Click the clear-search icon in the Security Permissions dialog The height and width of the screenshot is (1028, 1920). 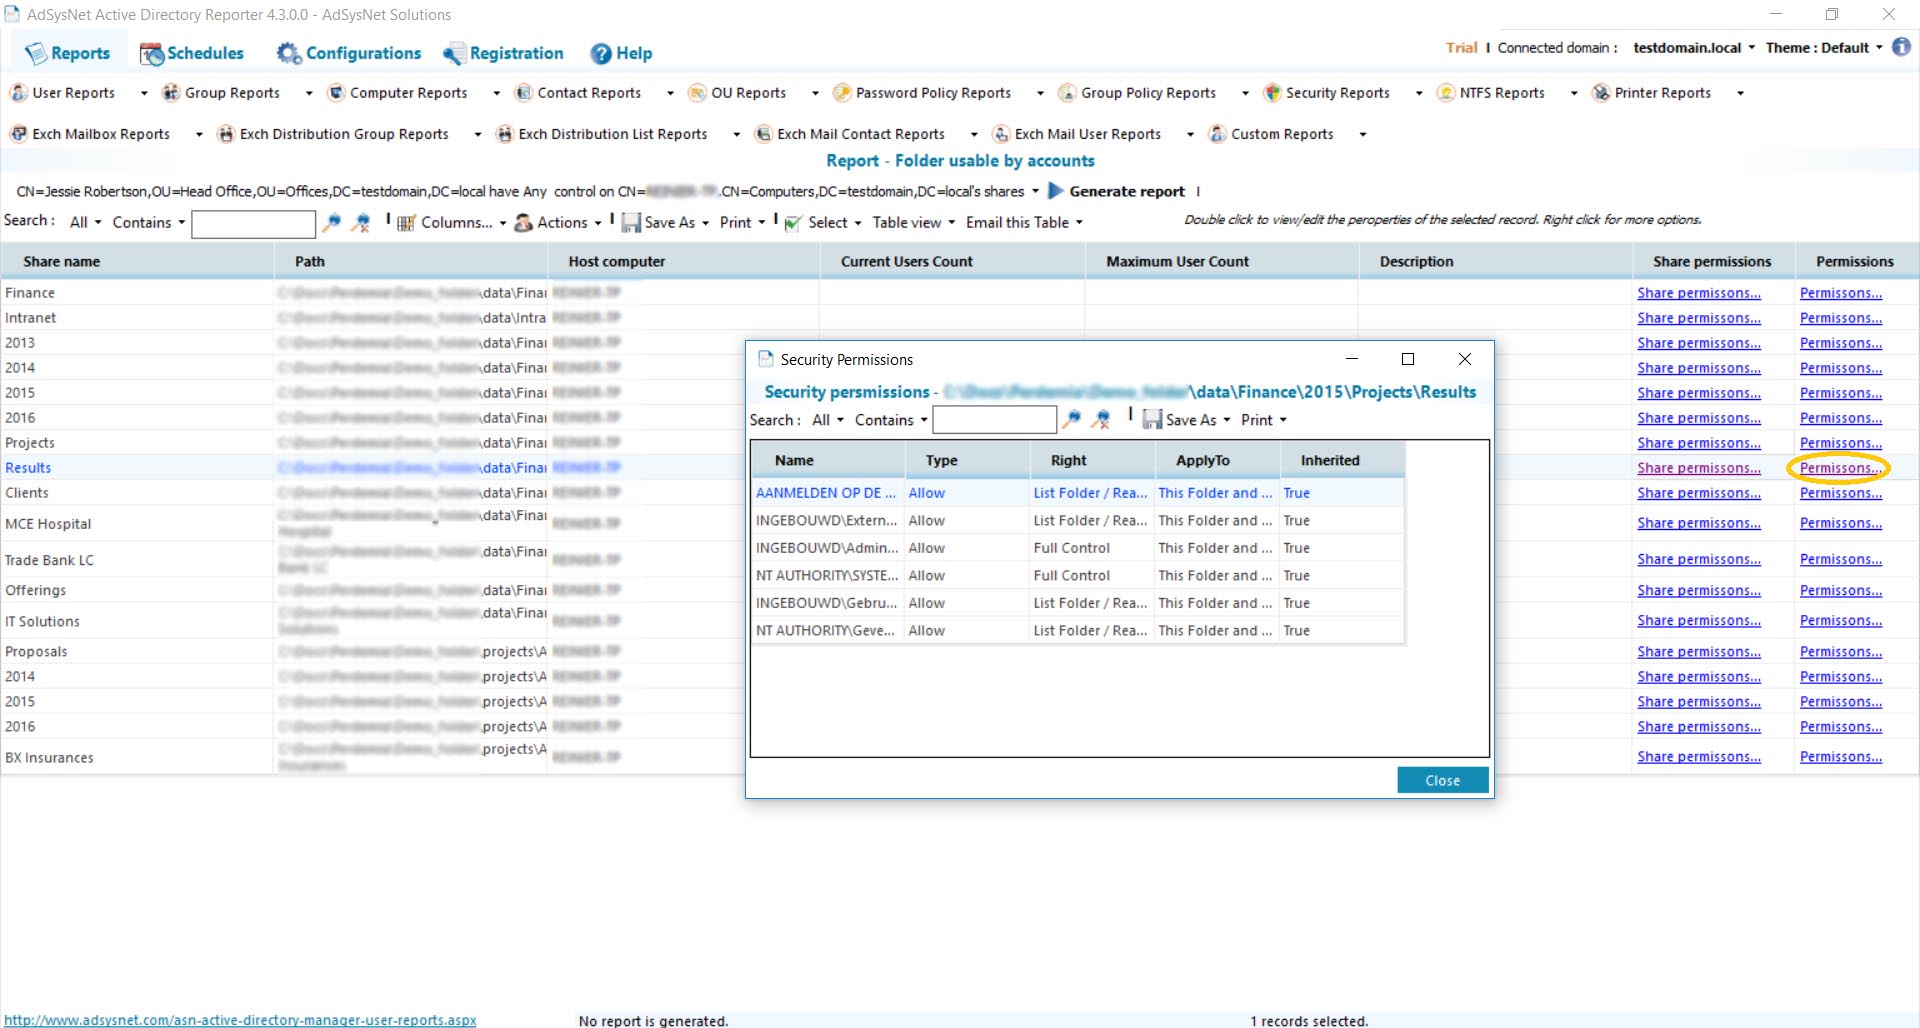(x=1101, y=420)
